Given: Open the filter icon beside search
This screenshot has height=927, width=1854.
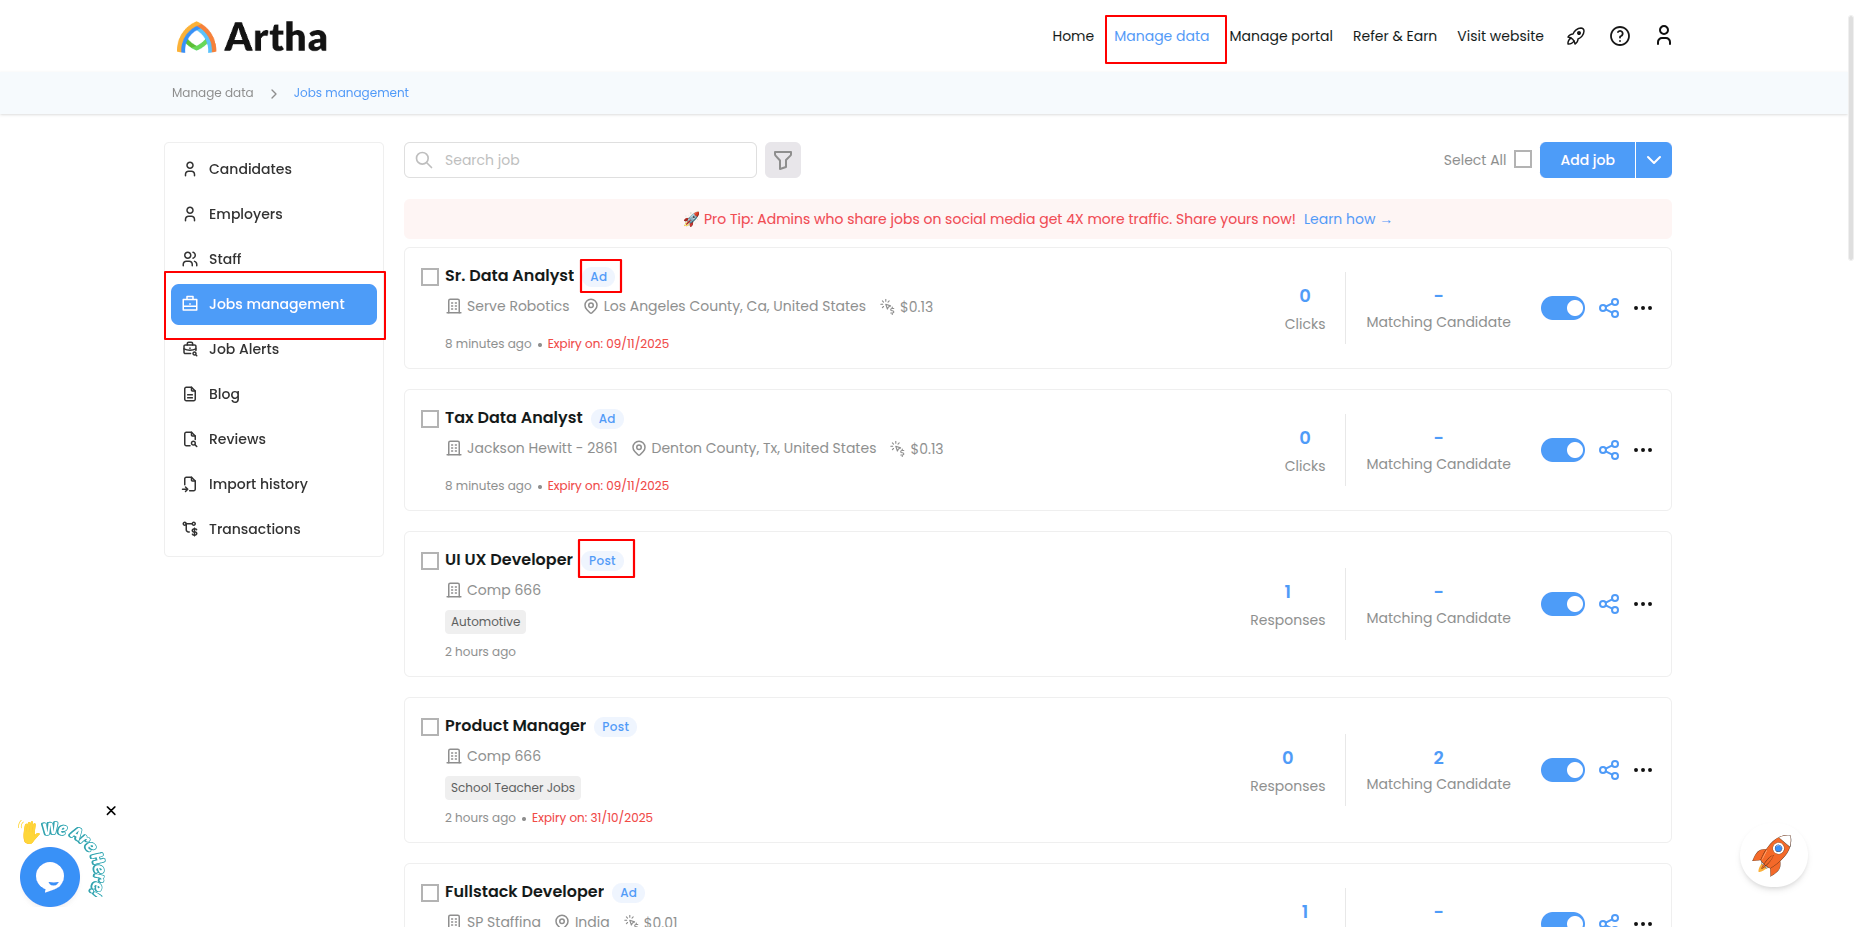Looking at the screenshot, I should point(782,160).
